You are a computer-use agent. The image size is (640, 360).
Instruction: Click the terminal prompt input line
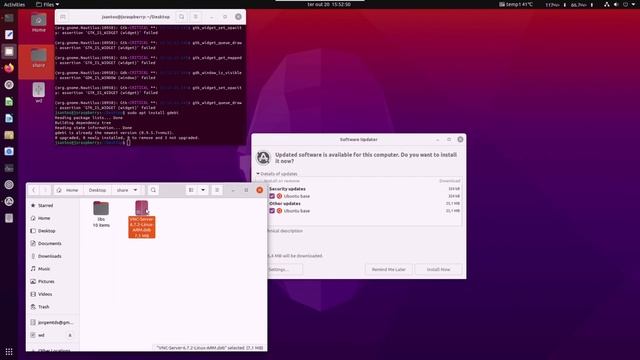150,142
